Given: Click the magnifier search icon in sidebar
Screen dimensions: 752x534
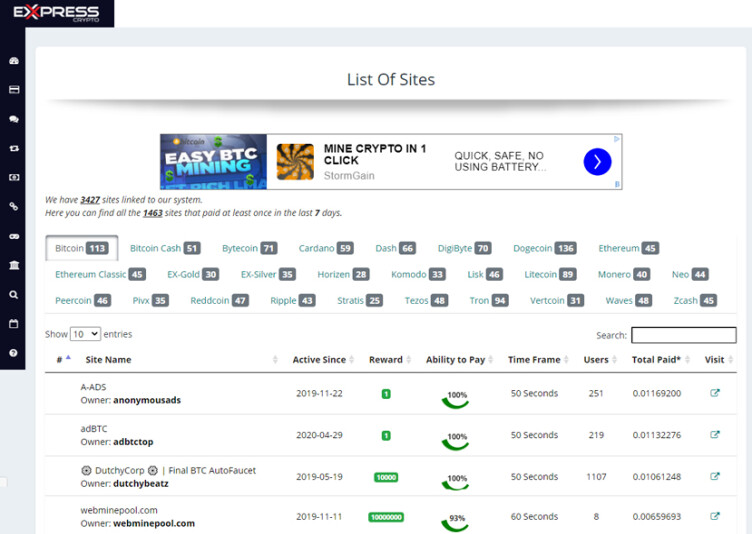Looking at the screenshot, I should tap(14, 295).
